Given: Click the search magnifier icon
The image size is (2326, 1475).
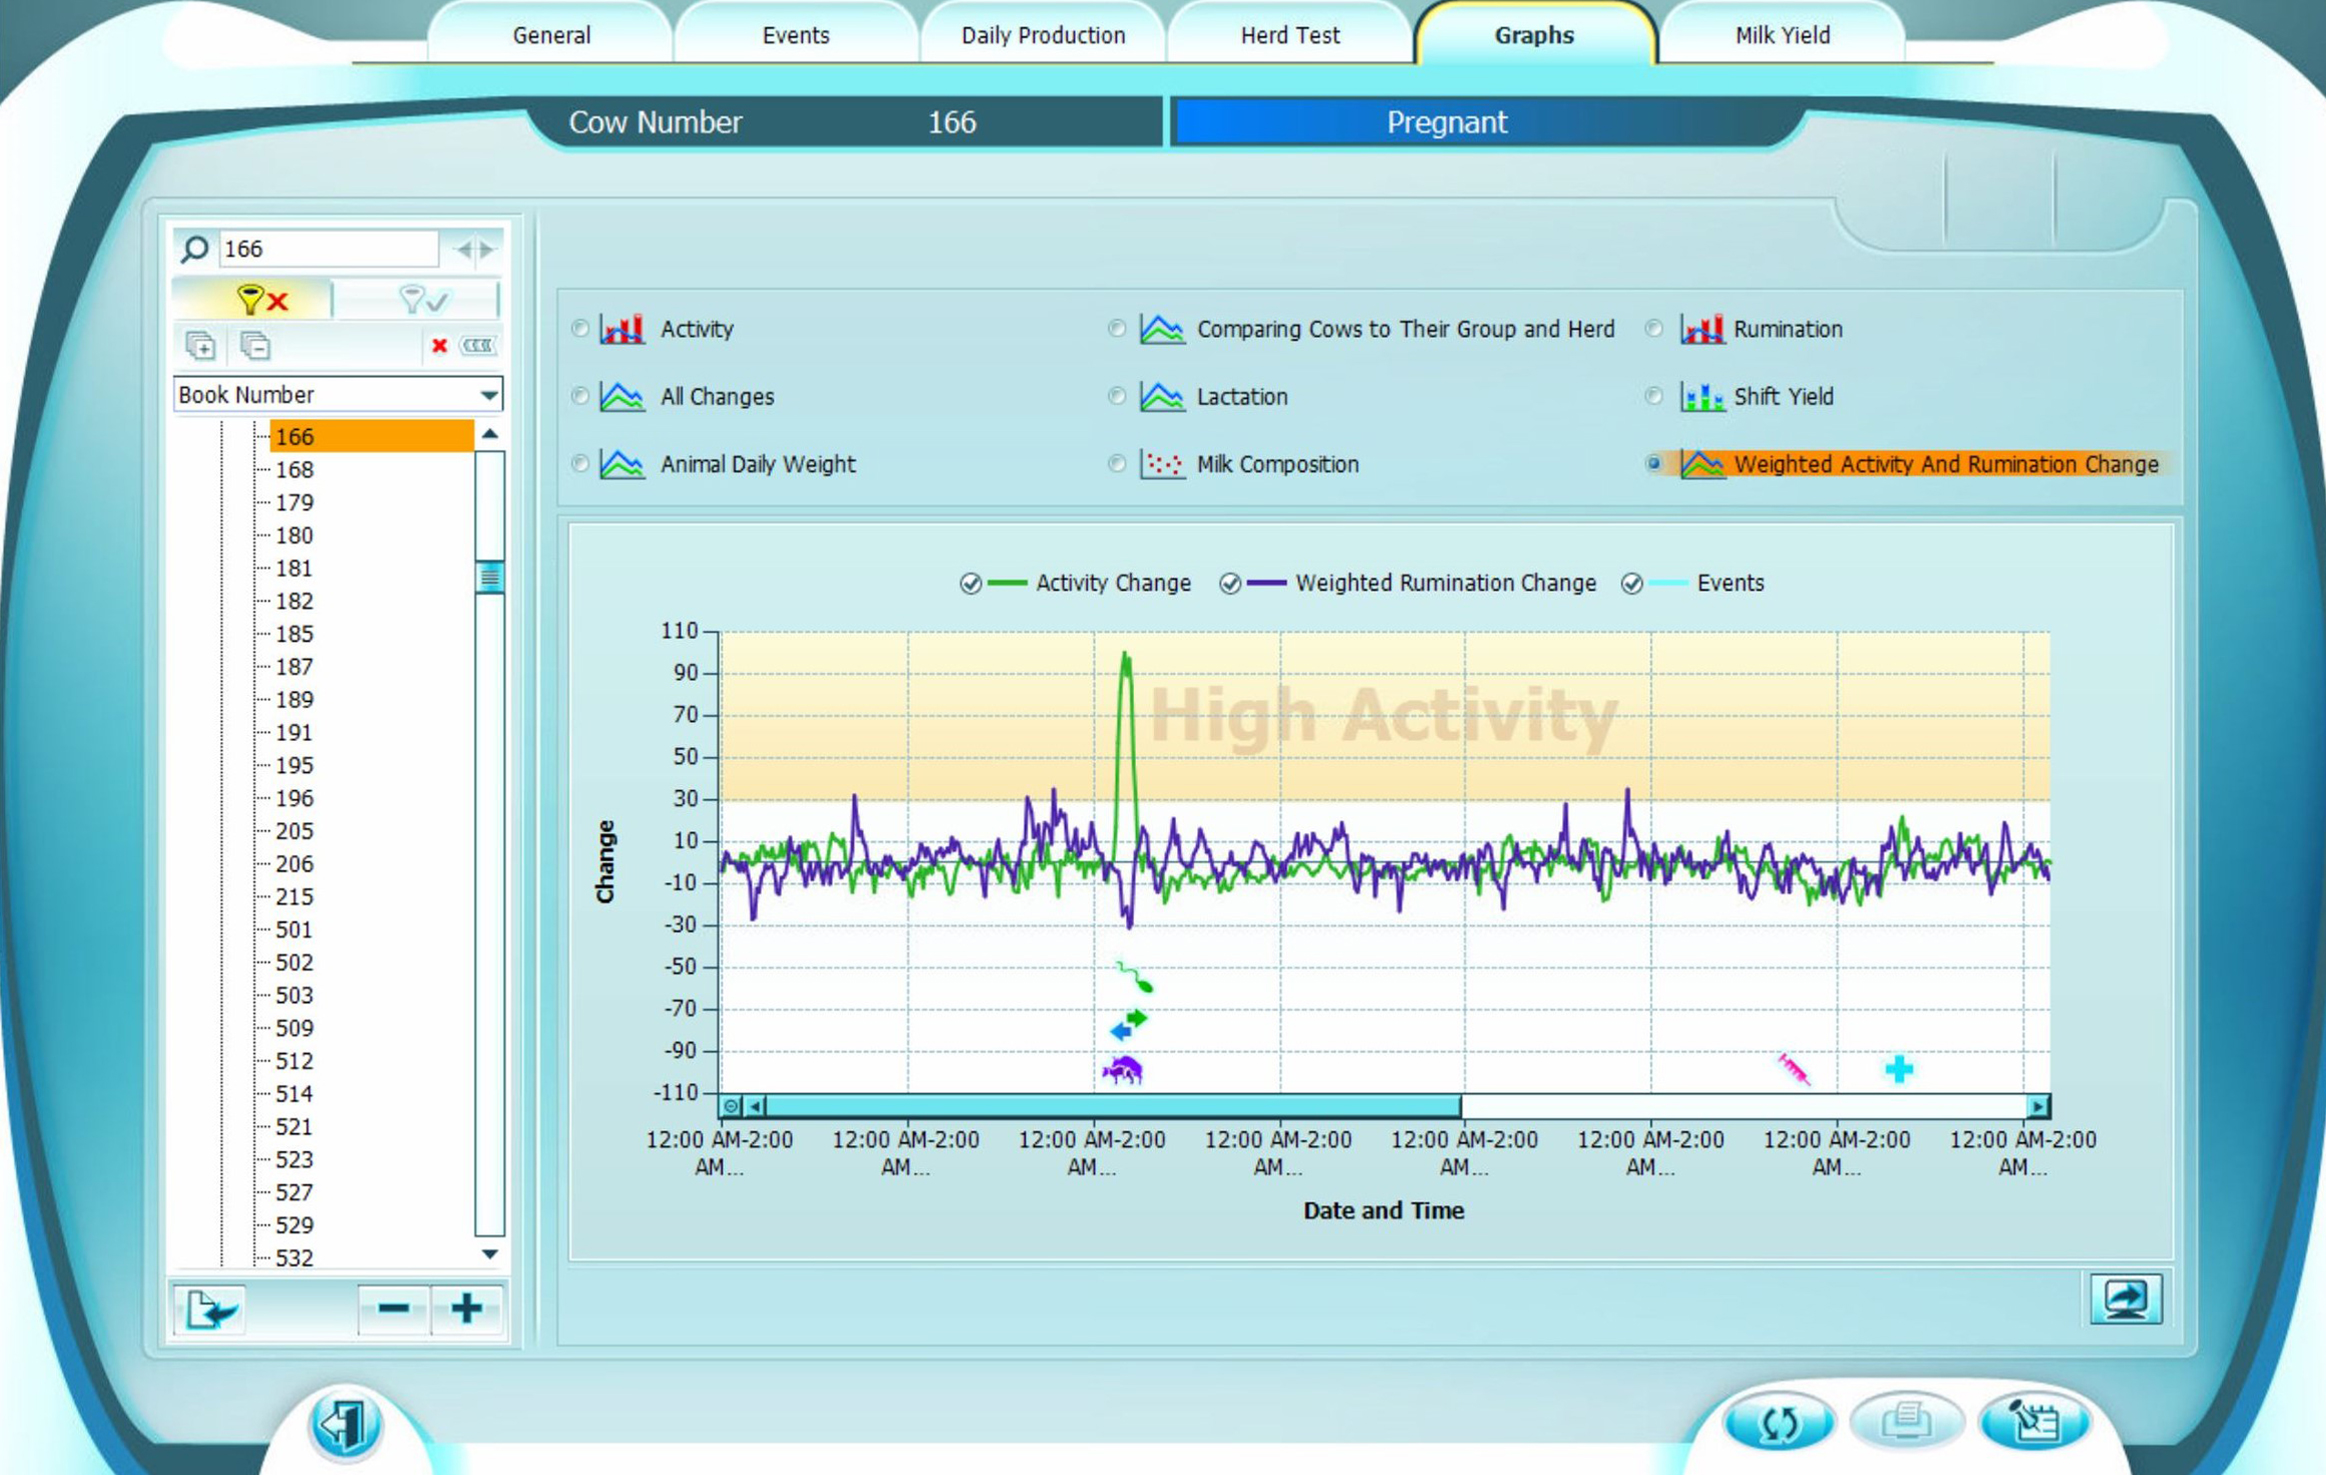Looking at the screenshot, I should (x=195, y=249).
